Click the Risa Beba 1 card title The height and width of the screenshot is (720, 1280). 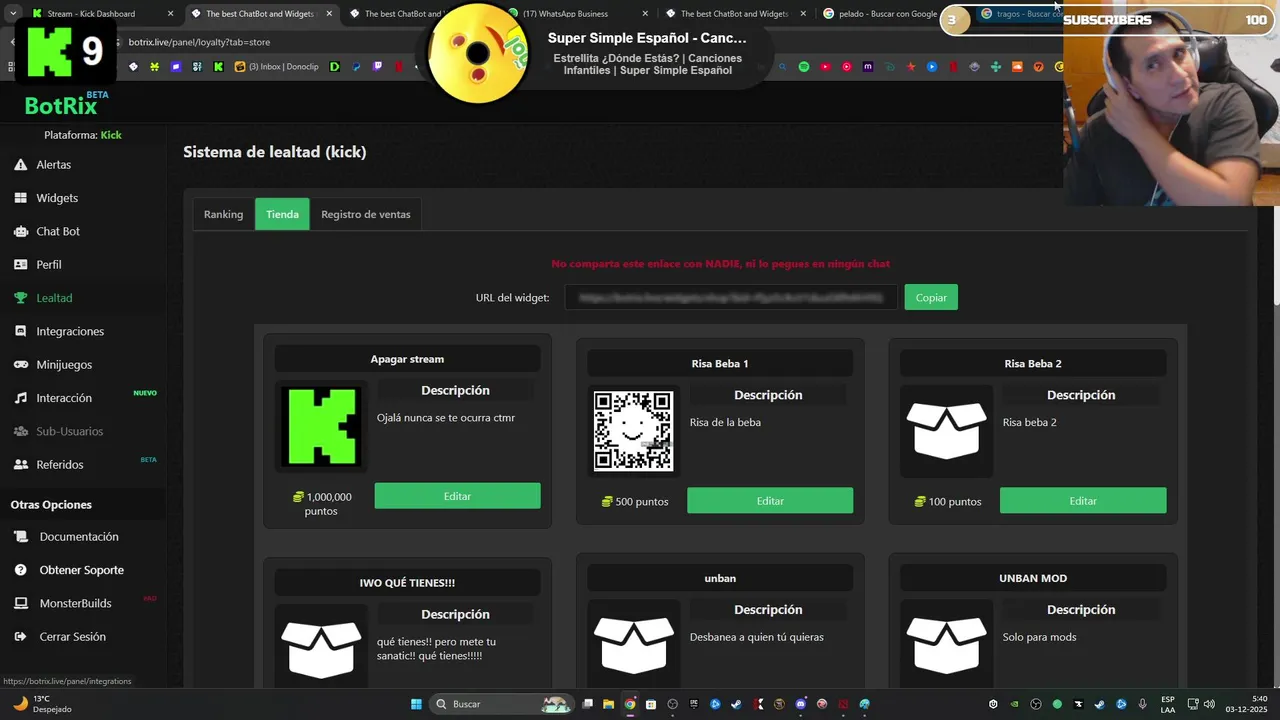[x=720, y=364]
